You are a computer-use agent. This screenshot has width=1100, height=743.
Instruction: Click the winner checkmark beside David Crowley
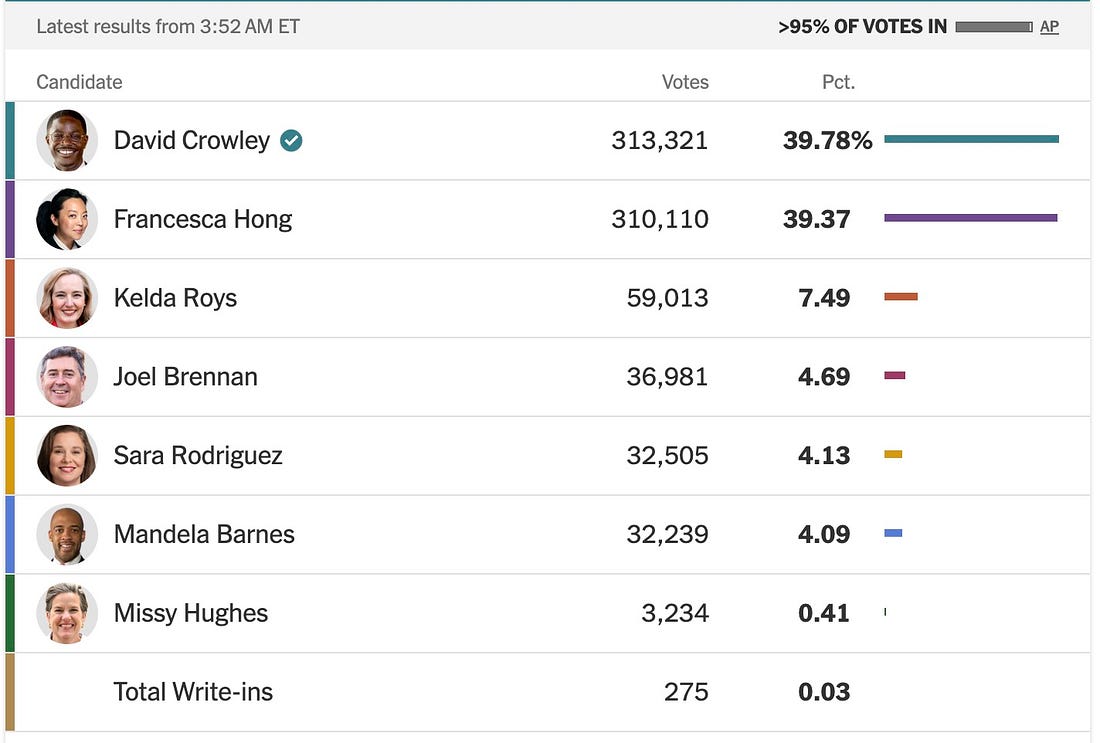point(291,141)
